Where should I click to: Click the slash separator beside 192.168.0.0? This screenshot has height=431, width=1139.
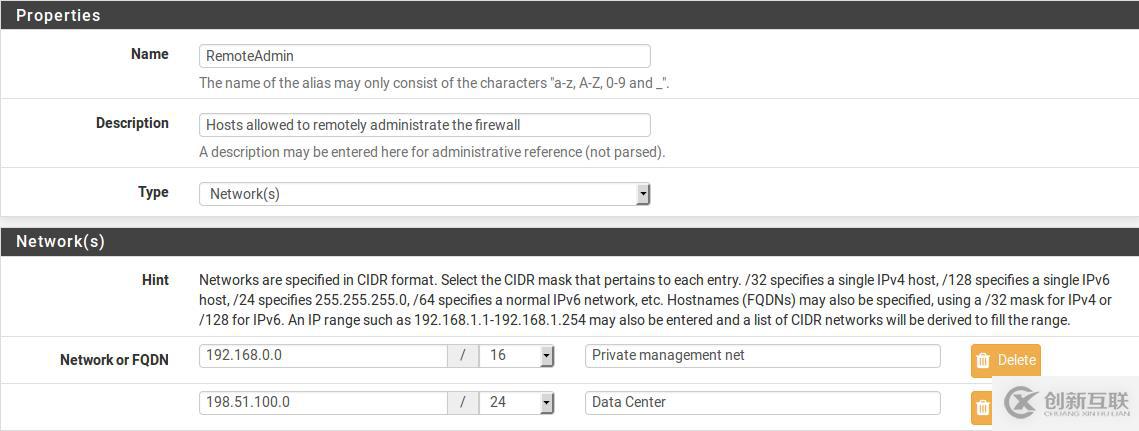[x=463, y=356]
